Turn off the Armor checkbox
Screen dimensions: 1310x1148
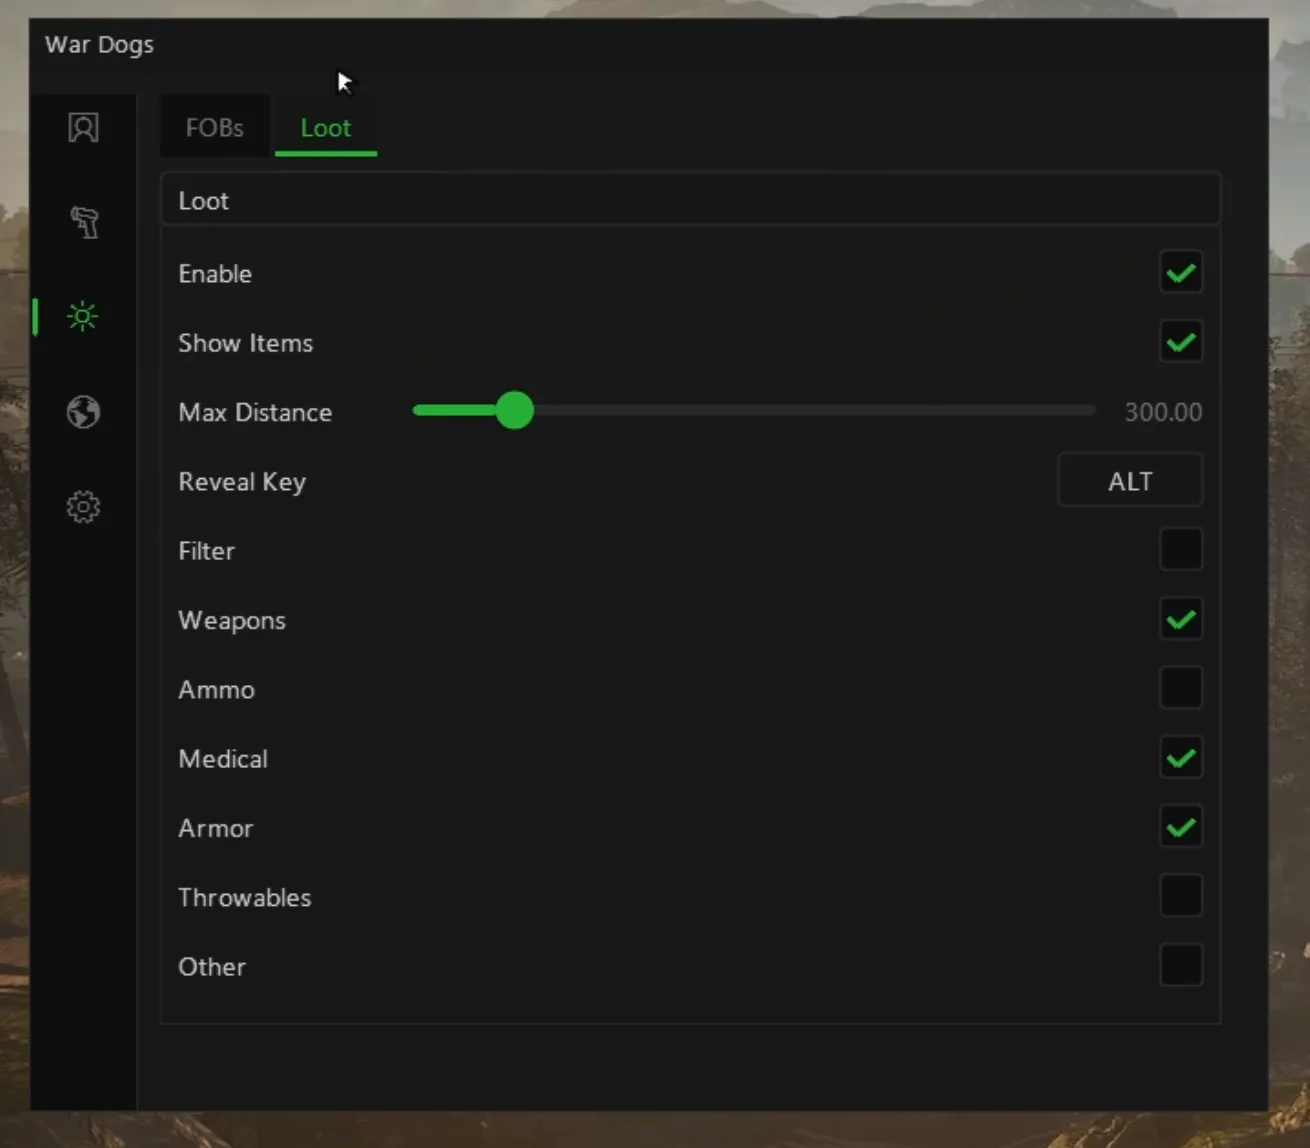point(1181,827)
